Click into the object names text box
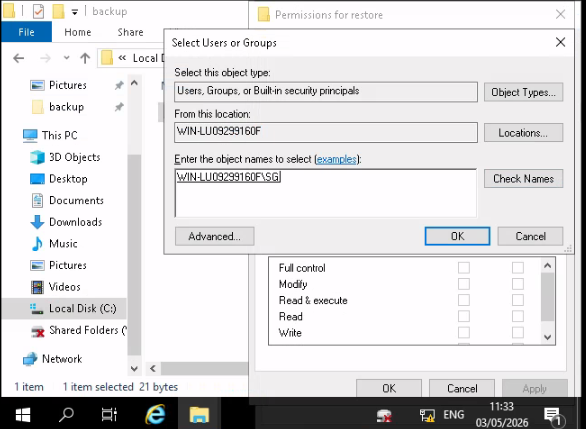Screen dimensions: 586x429 (326, 193)
